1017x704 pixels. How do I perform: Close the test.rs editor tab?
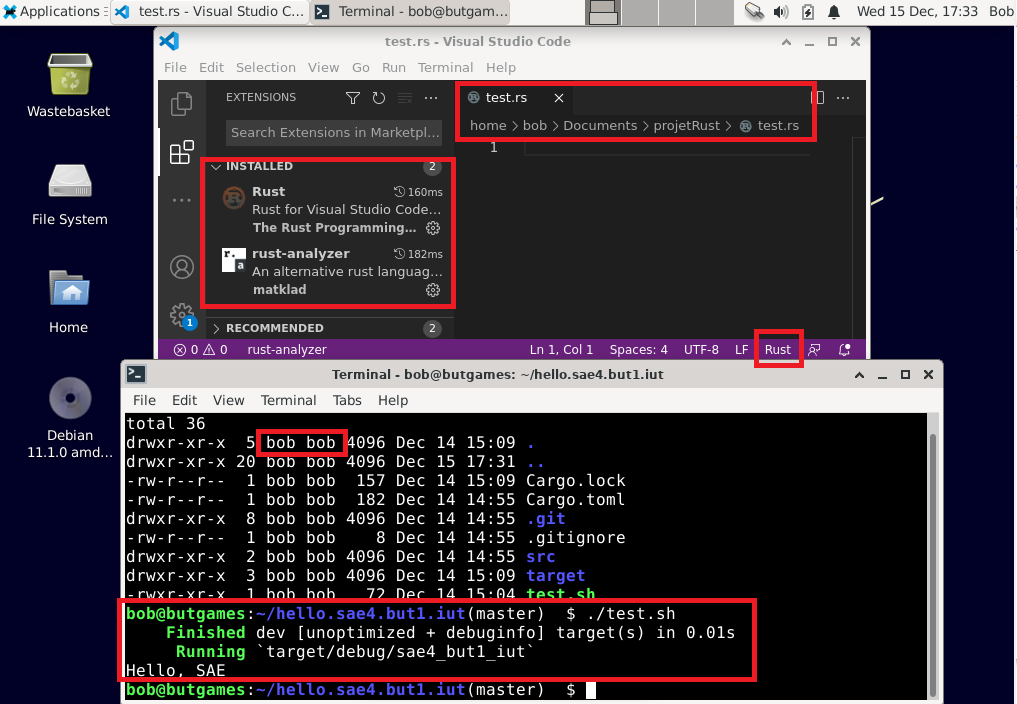click(558, 98)
